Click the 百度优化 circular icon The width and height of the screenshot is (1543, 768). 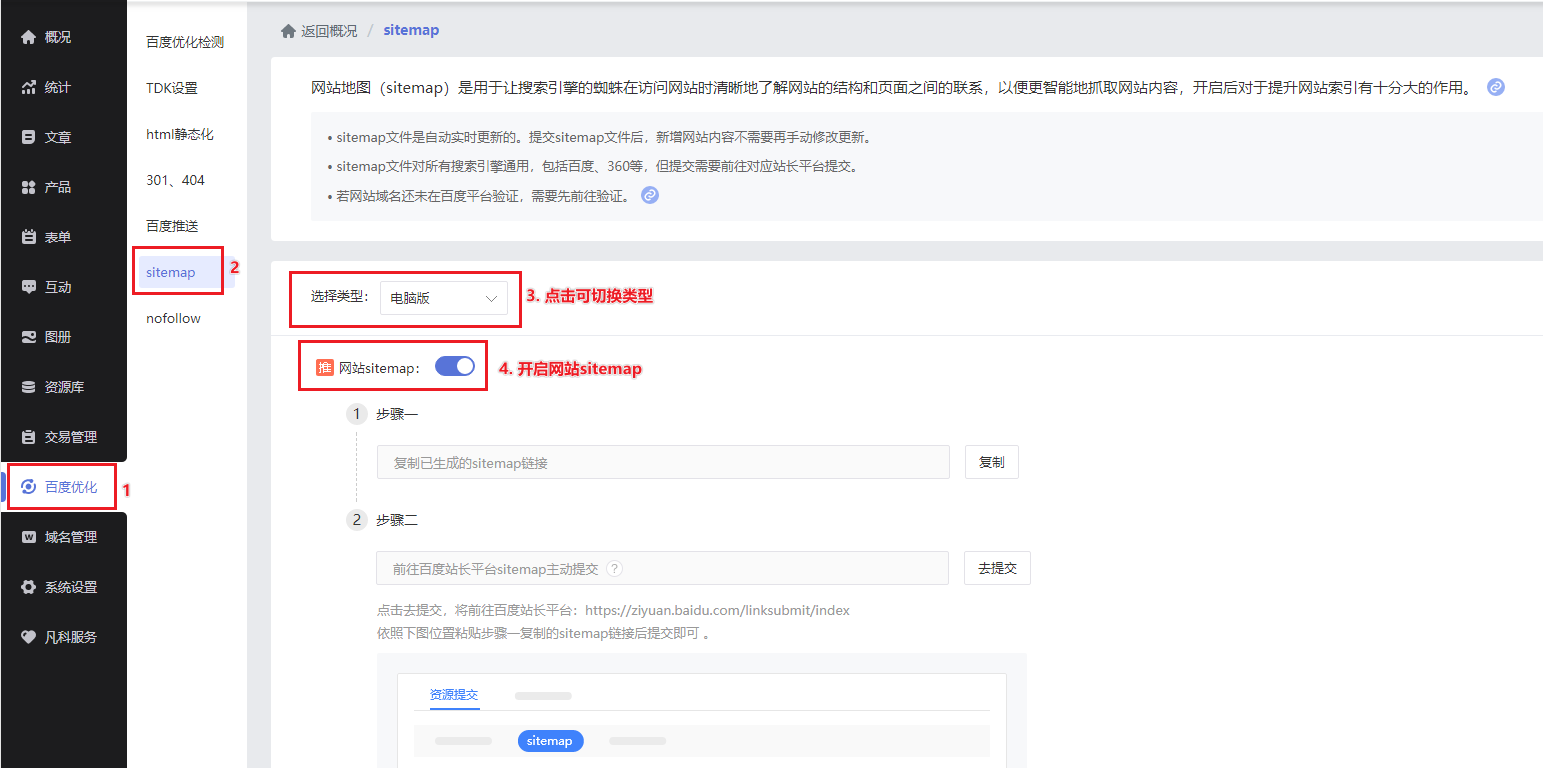[28, 487]
